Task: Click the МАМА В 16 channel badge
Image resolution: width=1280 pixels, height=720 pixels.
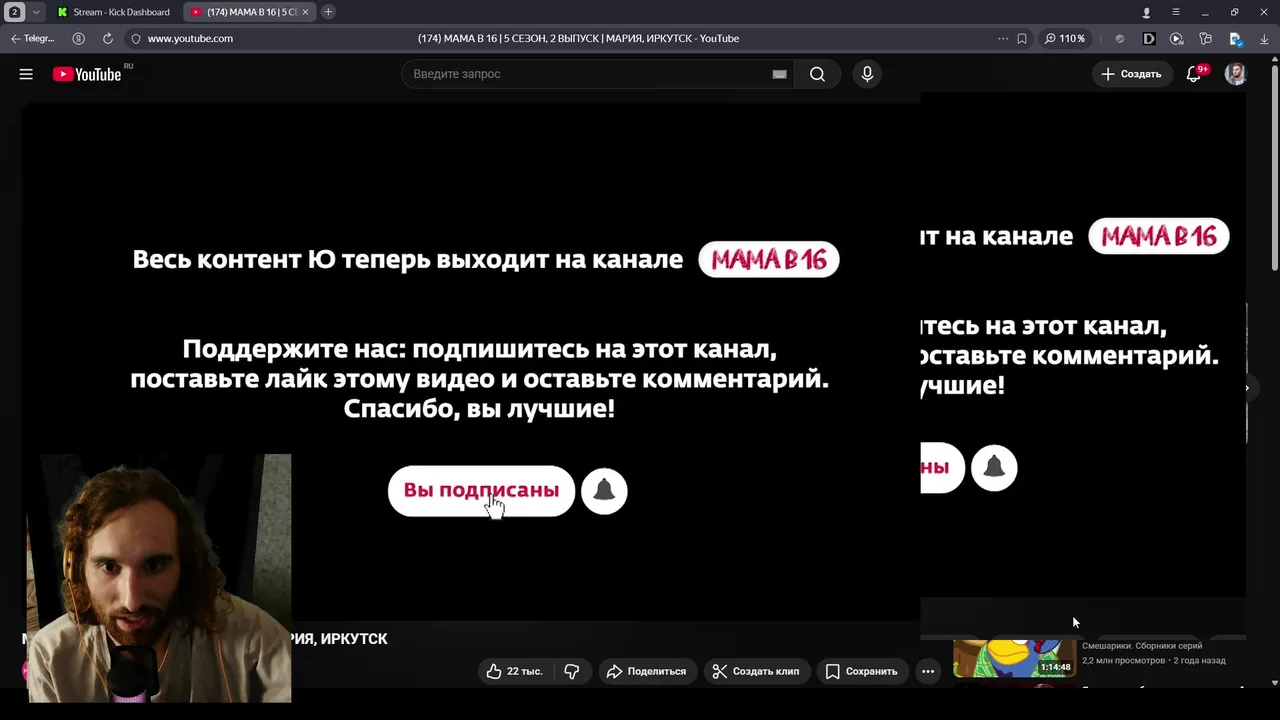Action: (x=768, y=260)
